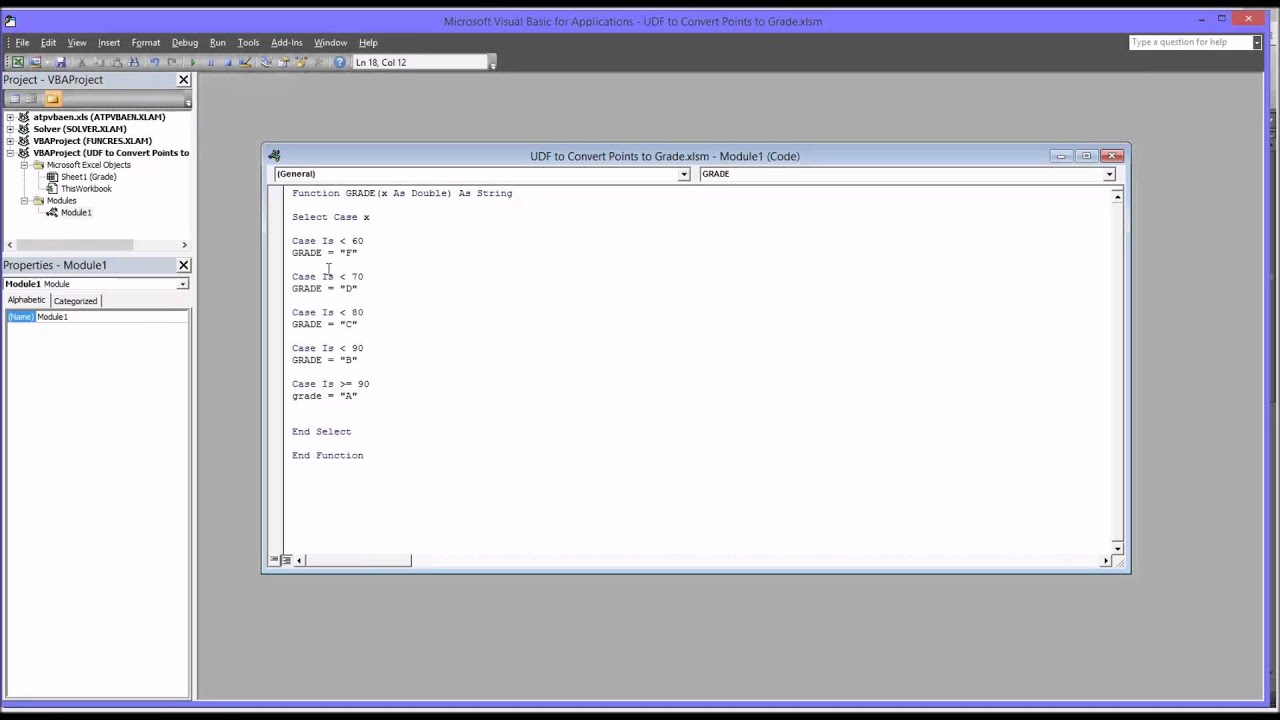Image resolution: width=1280 pixels, height=720 pixels.
Task: Open the Format menu
Action: (x=145, y=42)
